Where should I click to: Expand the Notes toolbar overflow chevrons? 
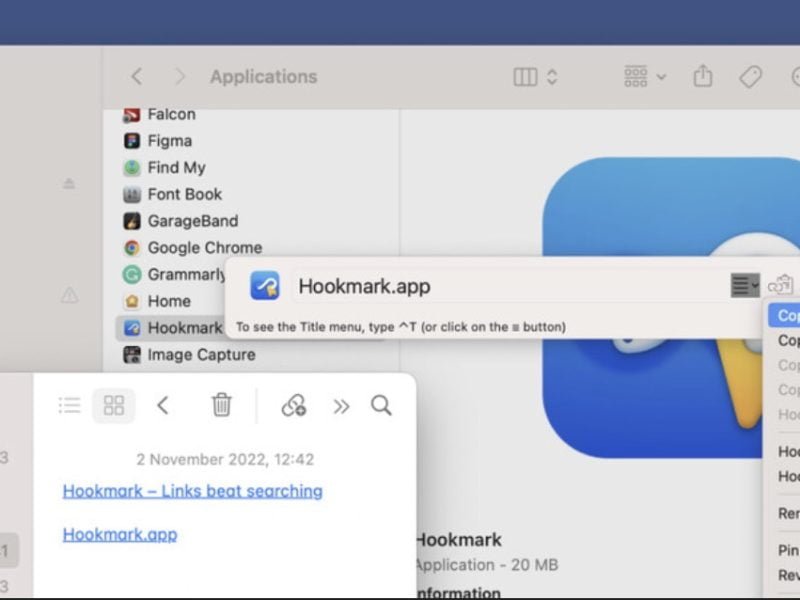pyautogui.click(x=342, y=405)
